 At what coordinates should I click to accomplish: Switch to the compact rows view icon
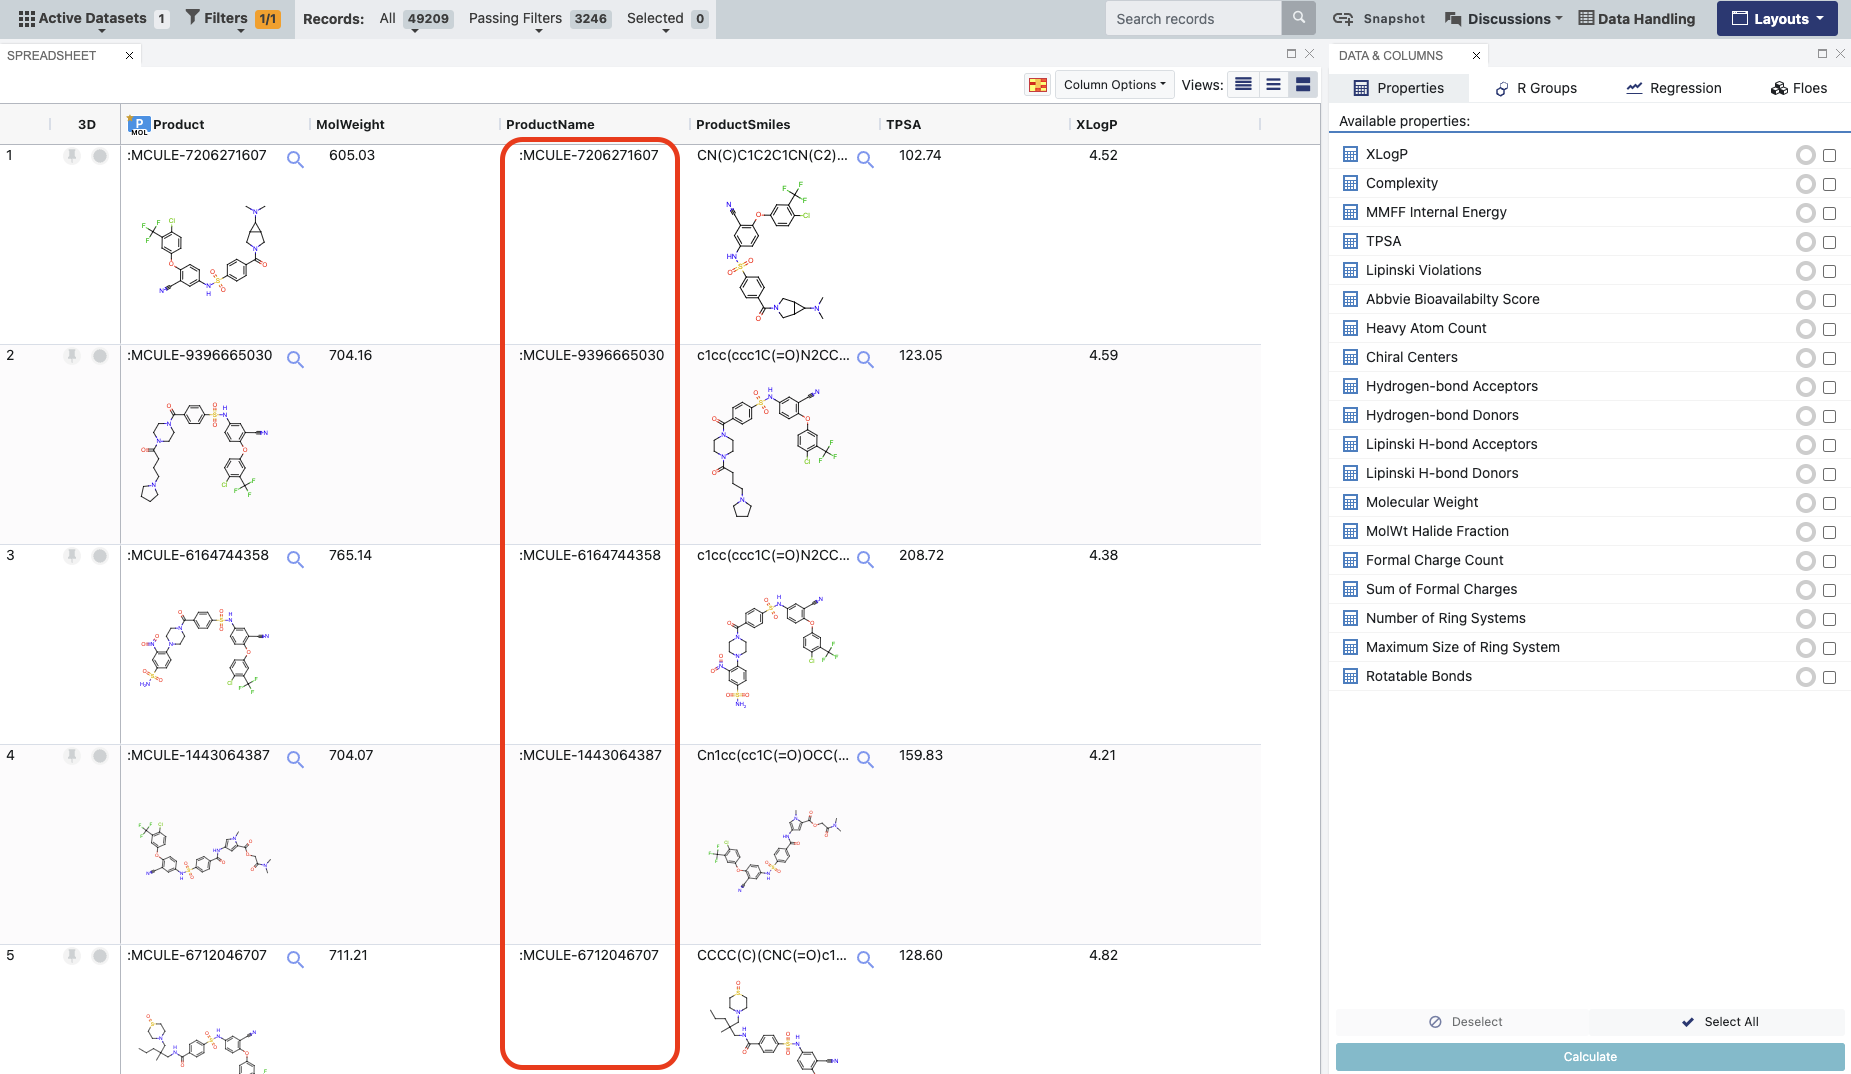pos(1243,85)
